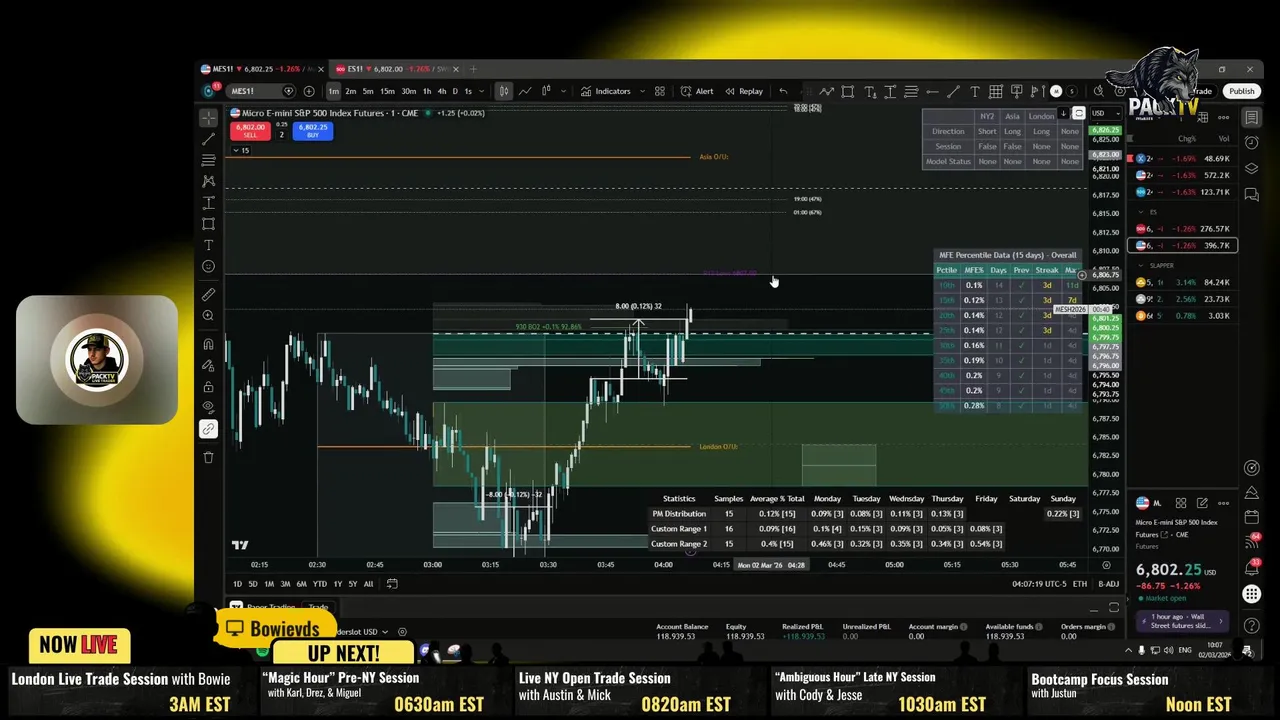Select the crosshair cursor tool
This screenshot has height=720, width=1280.
point(208,118)
